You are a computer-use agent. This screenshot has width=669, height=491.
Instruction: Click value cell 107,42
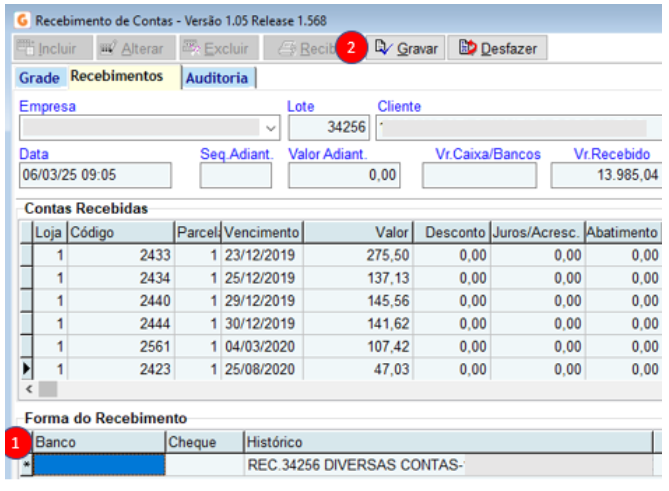point(358,346)
